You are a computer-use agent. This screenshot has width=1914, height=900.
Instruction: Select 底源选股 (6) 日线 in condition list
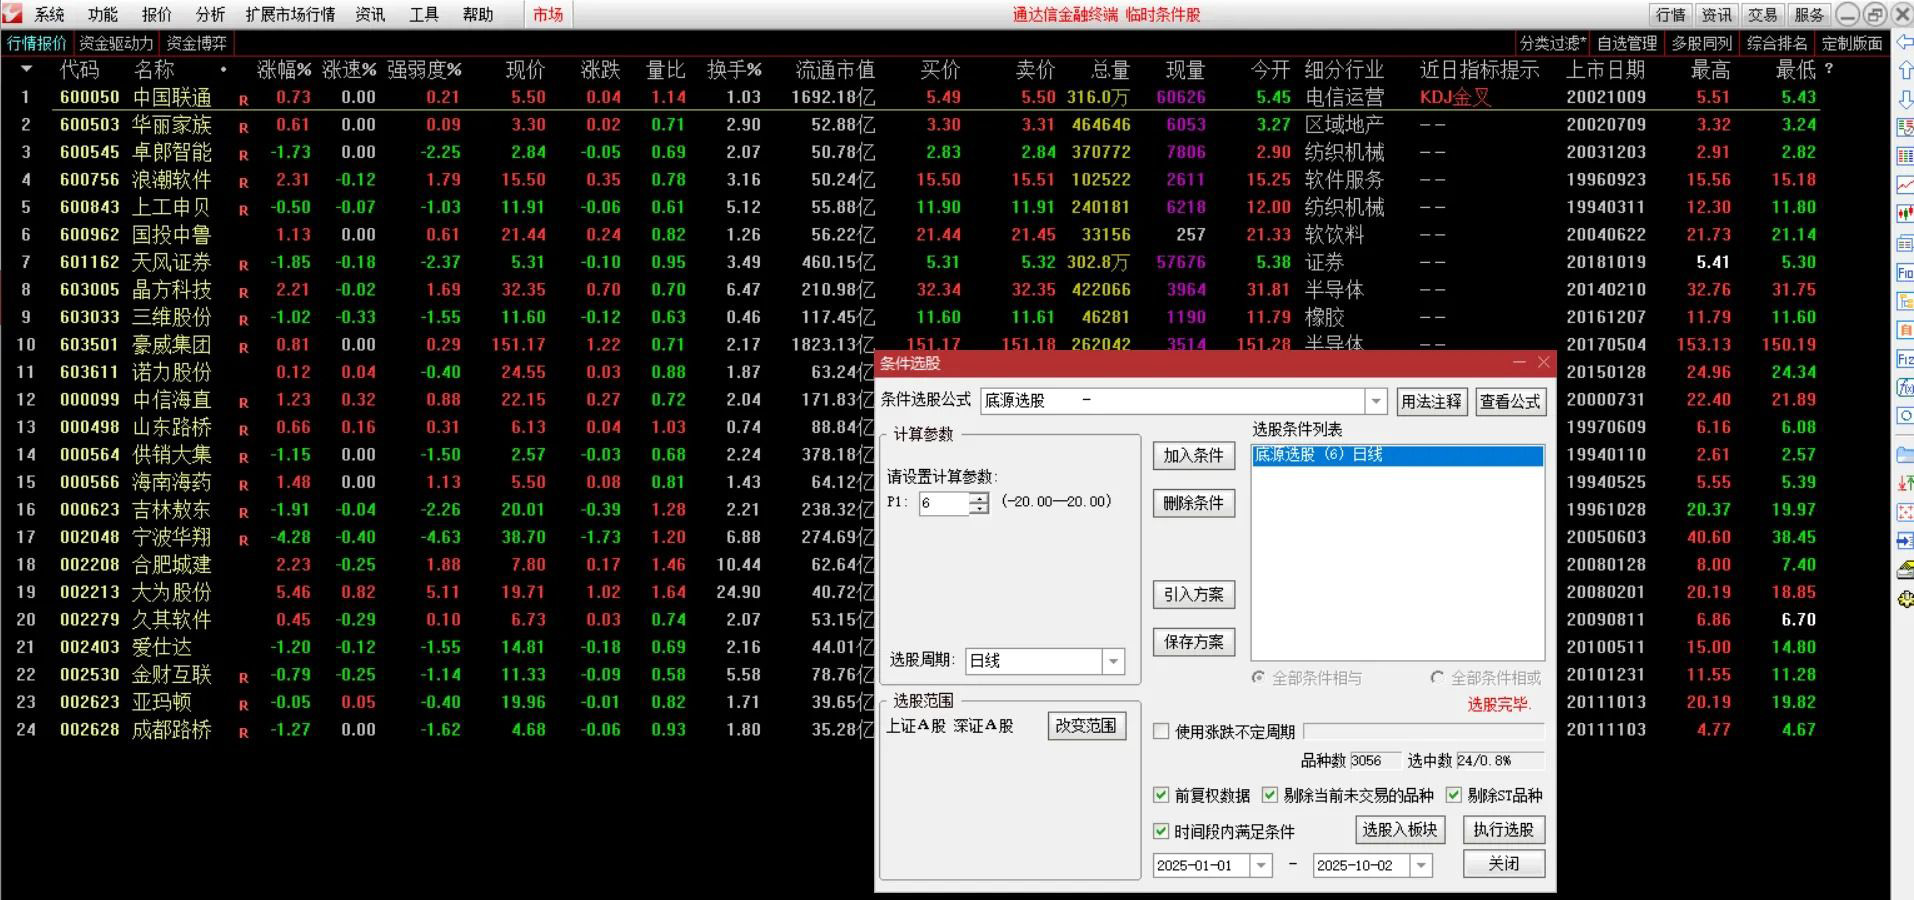click(1397, 455)
